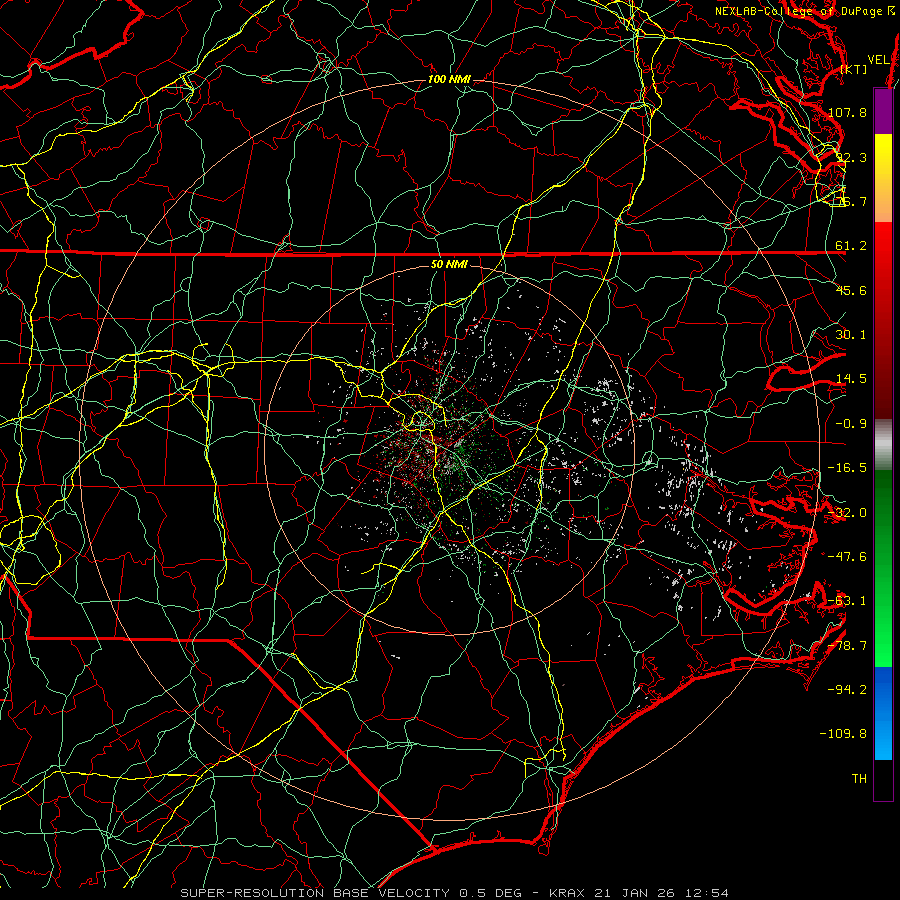Select the 14.5 legend value

point(851,379)
